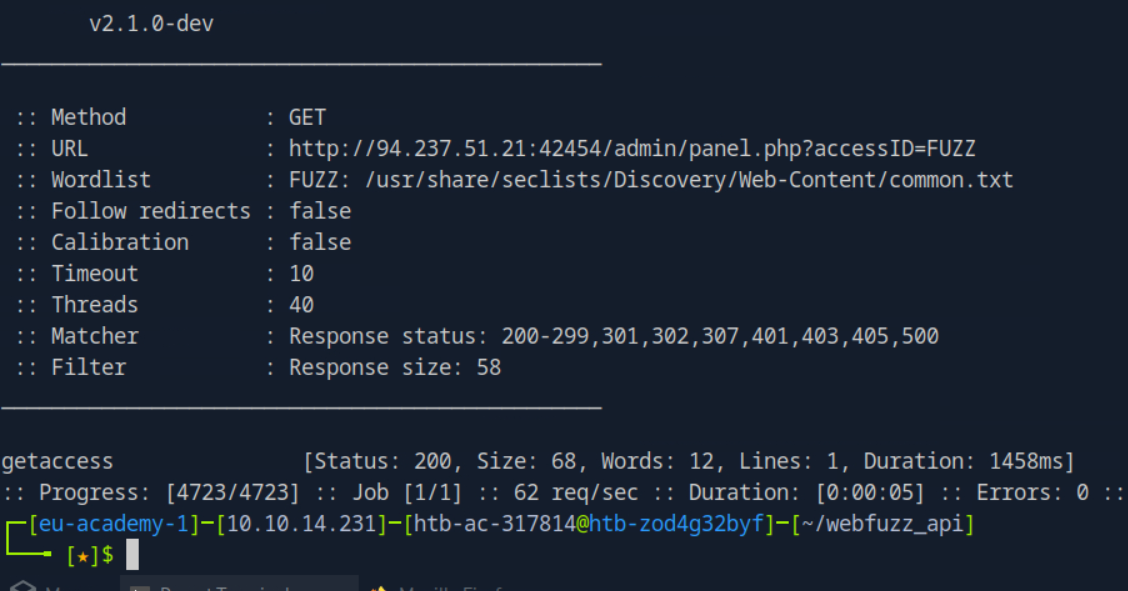This screenshot has width=1128, height=591.
Task: Click the Matcher response status codes list
Action: (x=614, y=336)
